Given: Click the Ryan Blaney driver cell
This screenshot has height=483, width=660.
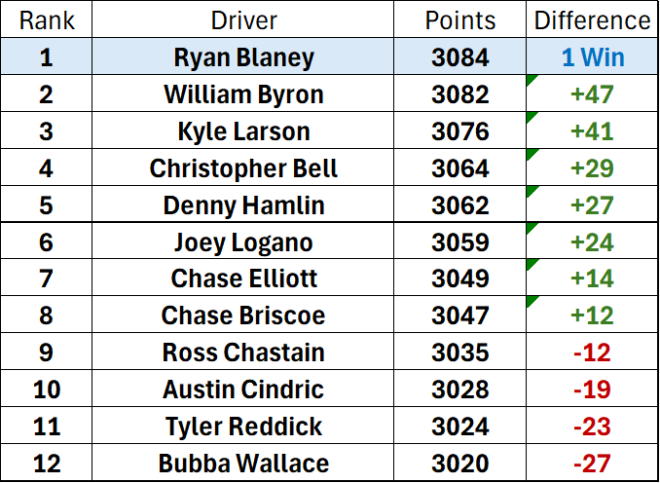Looking at the screenshot, I should (x=244, y=57).
